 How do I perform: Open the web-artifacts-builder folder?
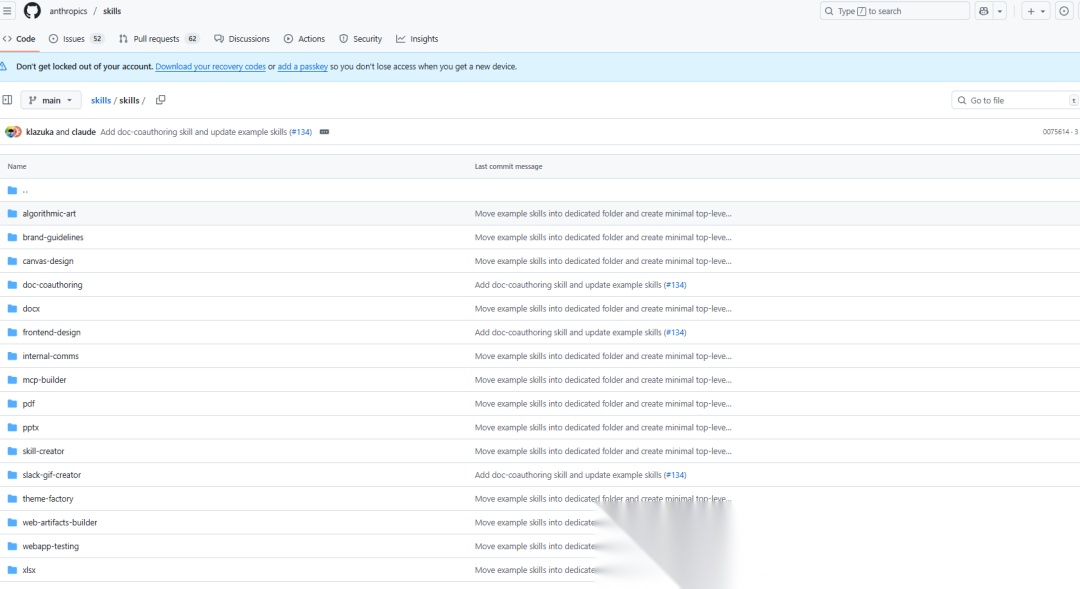coord(60,522)
